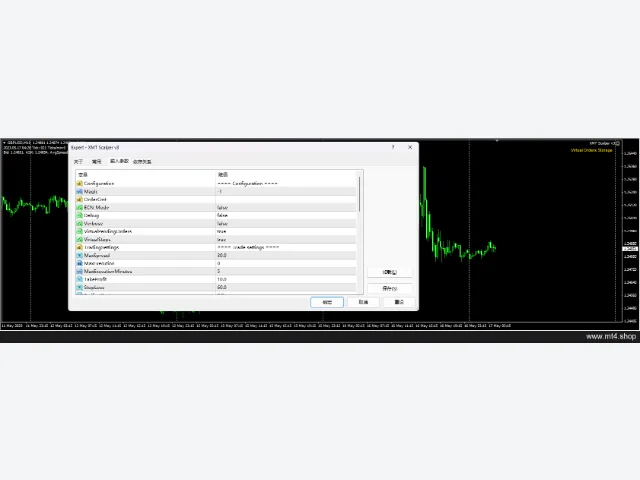The width and height of the screenshot is (640, 480).
Task: Select the Verbose variable name
Action: 93,224
